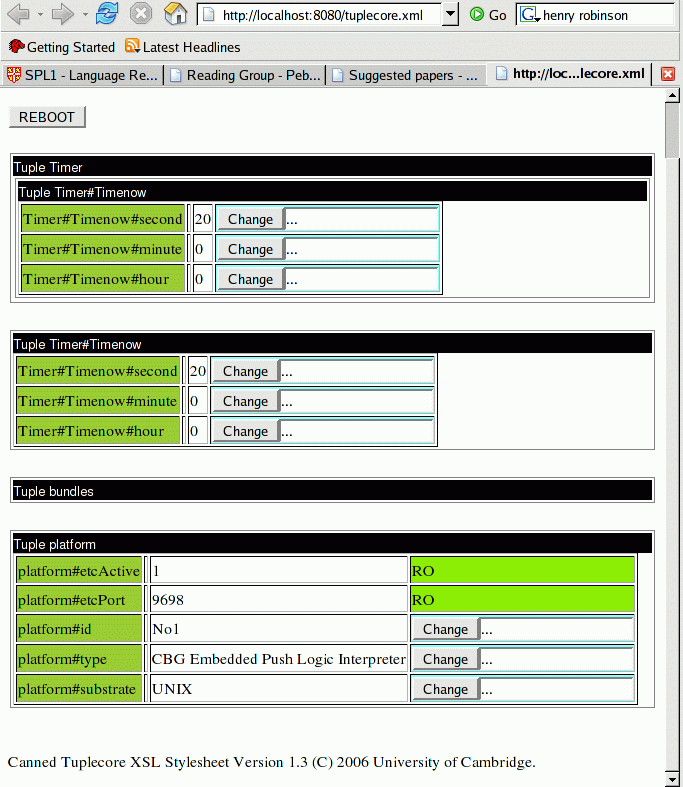The image size is (683, 787).
Task: Switch to the Reading Group tab
Action: 244,75
